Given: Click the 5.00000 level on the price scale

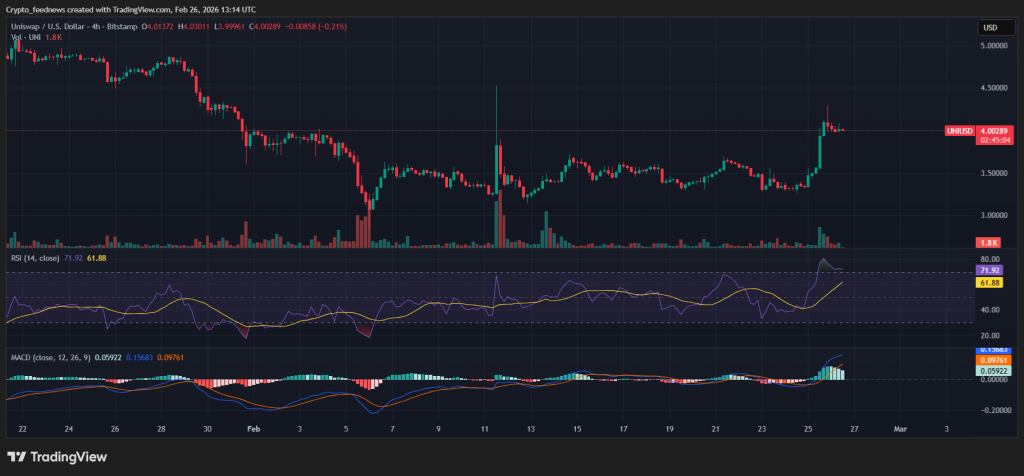Looking at the screenshot, I should point(994,46).
